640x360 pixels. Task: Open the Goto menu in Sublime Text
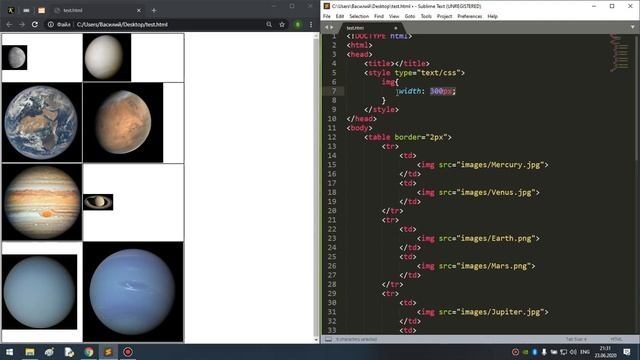pyautogui.click(x=410, y=16)
